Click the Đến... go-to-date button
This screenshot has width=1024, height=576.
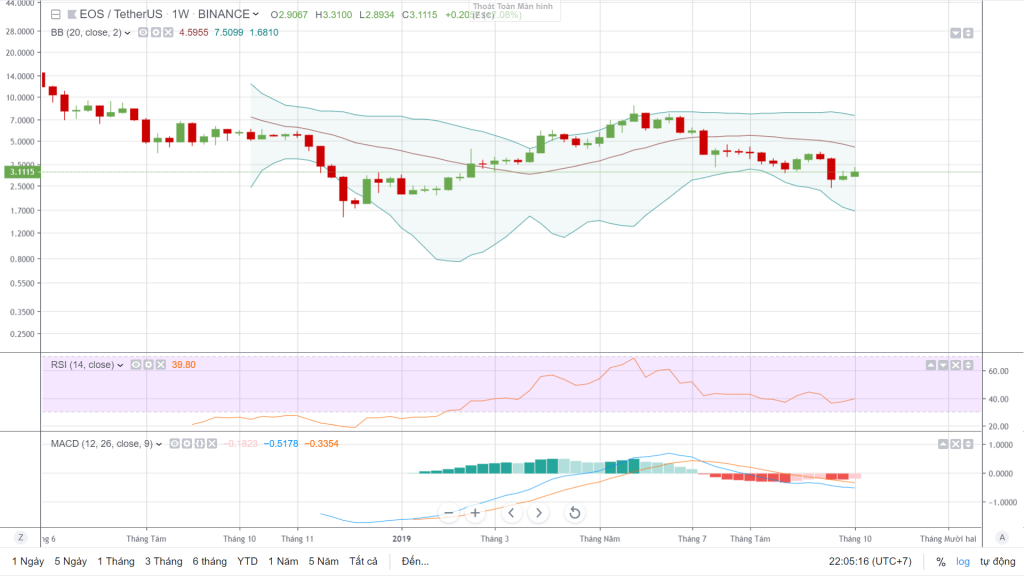(x=415, y=561)
